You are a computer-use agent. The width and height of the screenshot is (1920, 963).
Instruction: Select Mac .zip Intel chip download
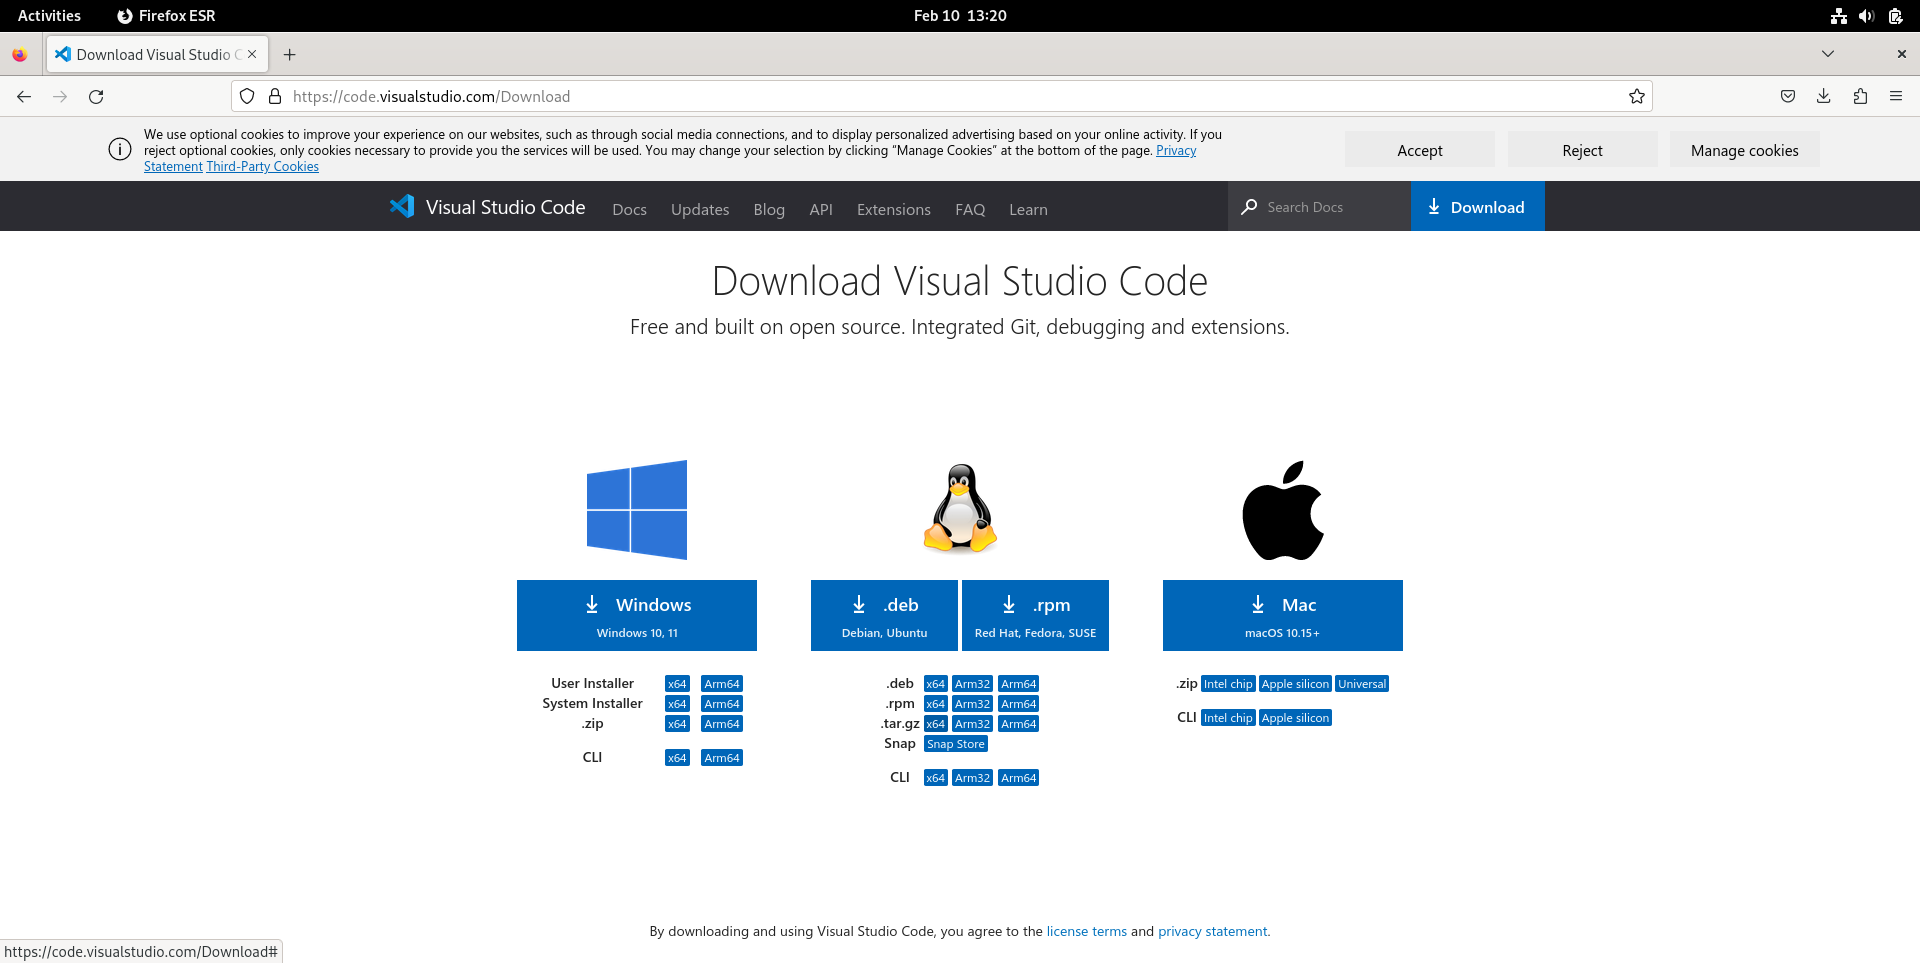click(x=1228, y=684)
